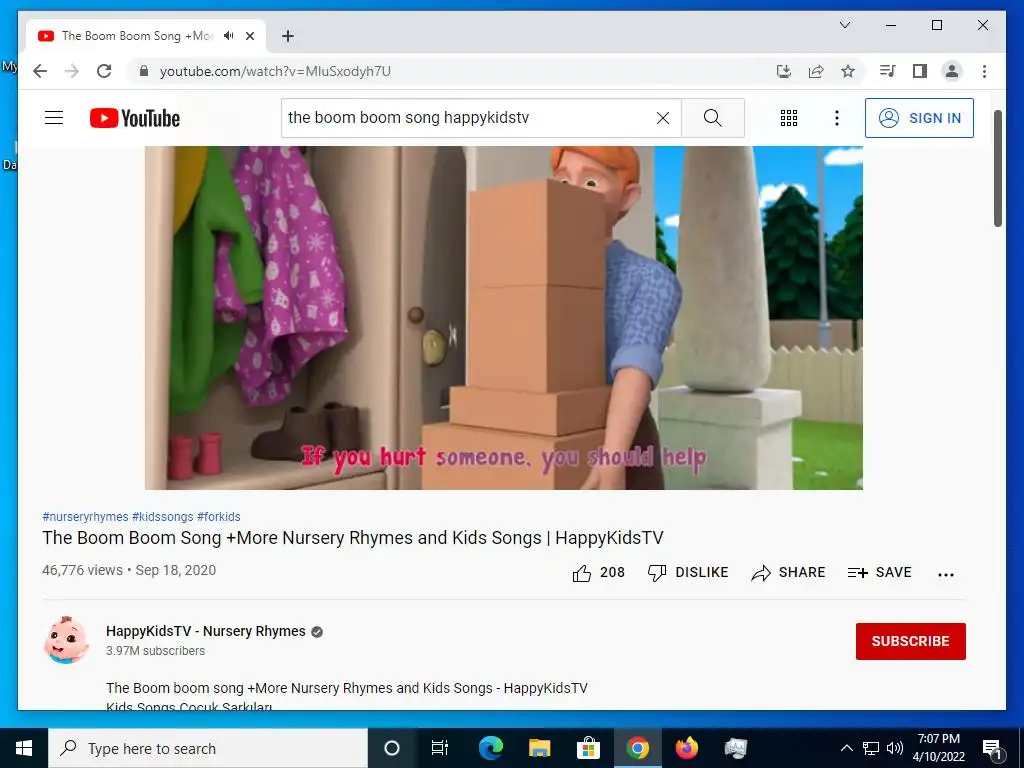Mute the tab via speaker icon
This screenshot has height=768, width=1024.
(229, 36)
